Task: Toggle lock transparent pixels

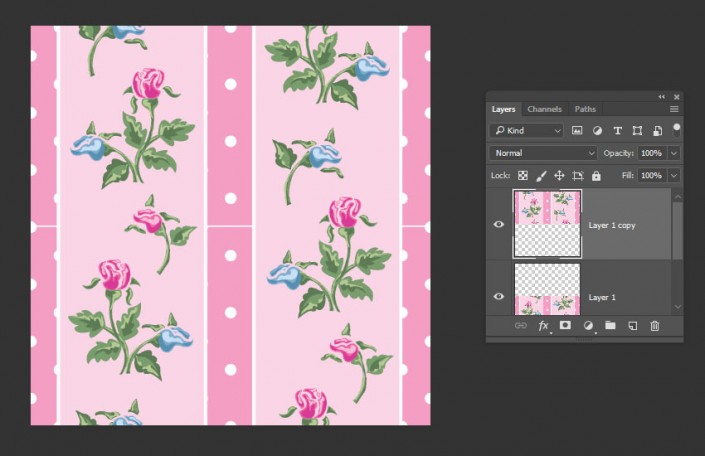Action: (x=523, y=176)
